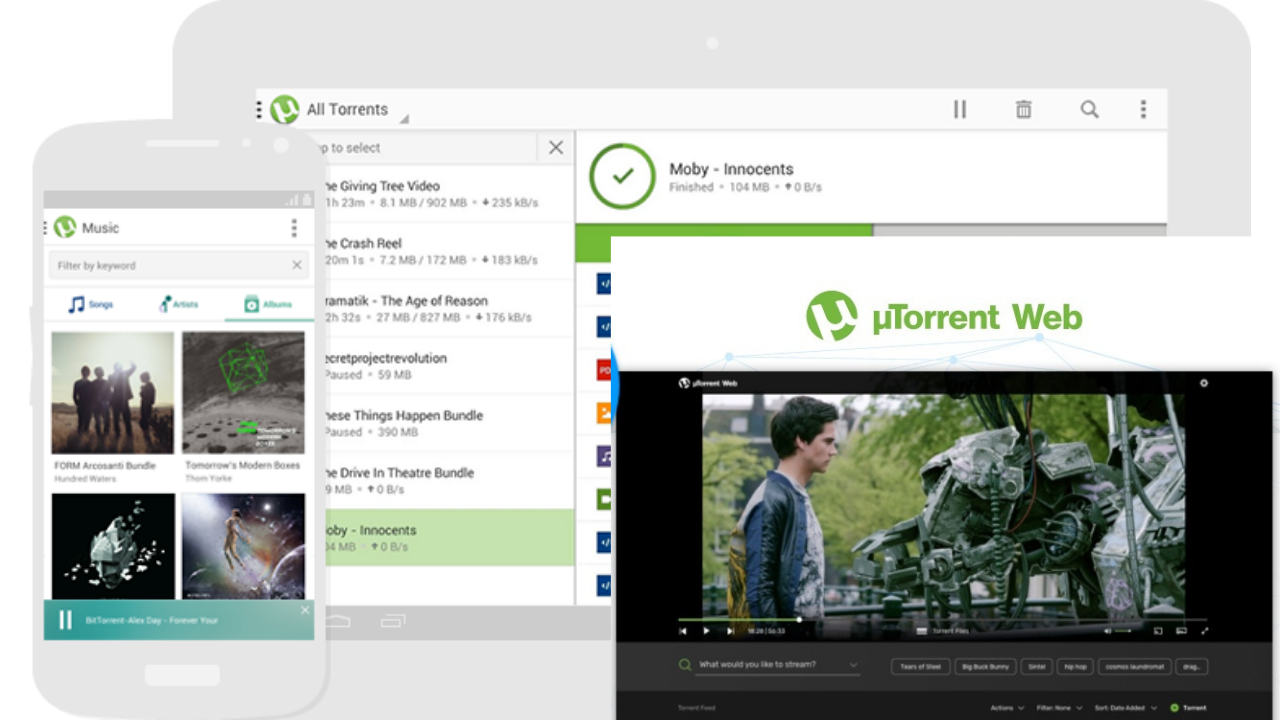Click the purple music file icon
Image resolution: width=1280 pixels, height=720 pixels.
pos(604,456)
